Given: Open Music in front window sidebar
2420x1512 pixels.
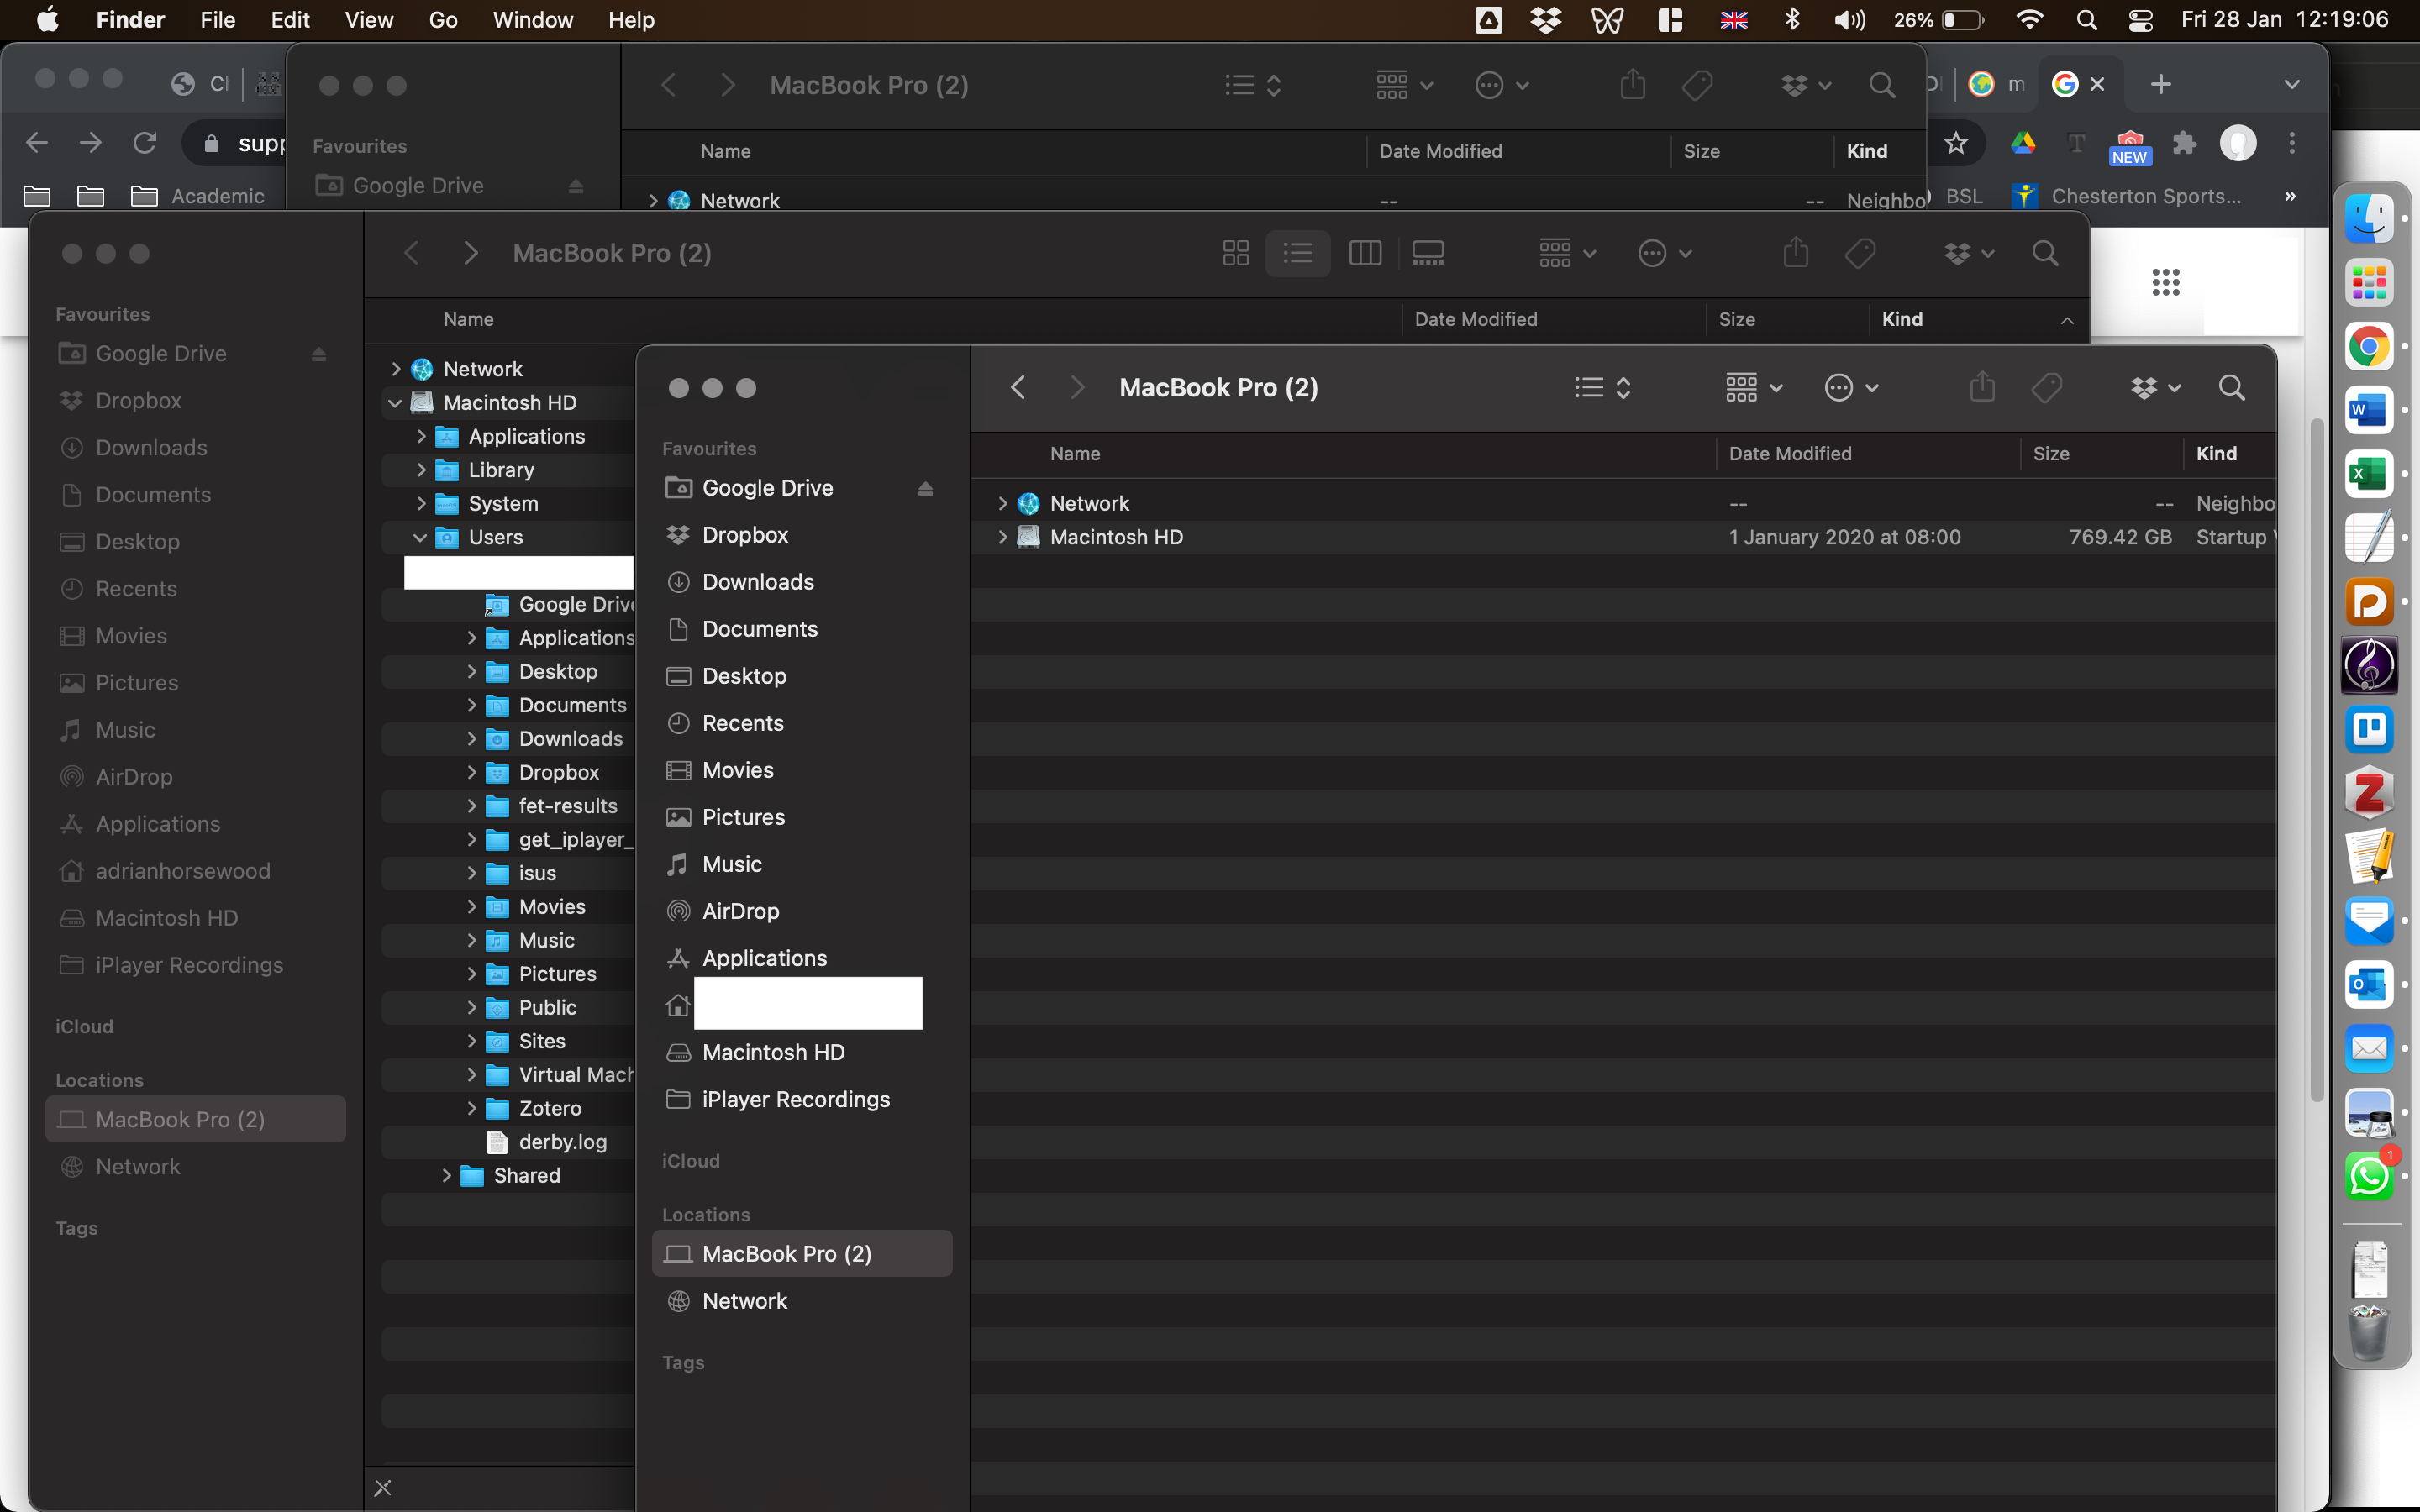Looking at the screenshot, I should [732, 864].
